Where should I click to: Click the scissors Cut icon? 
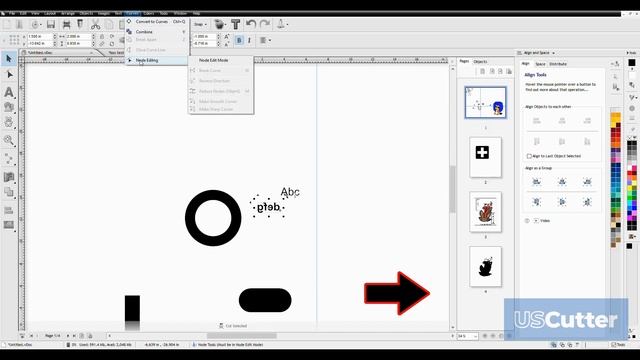coord(96,24)
